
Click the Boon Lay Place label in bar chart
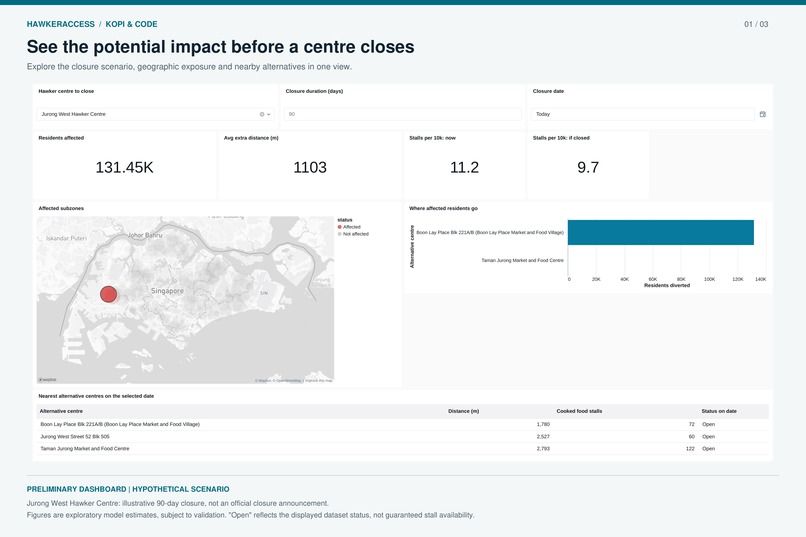coord(490,233)
